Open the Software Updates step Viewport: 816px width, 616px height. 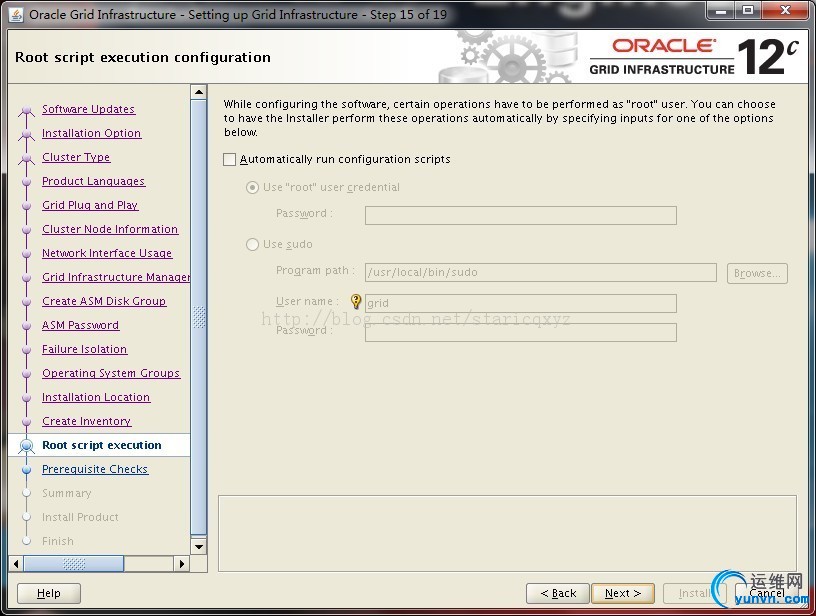click(x=88, y=109)
